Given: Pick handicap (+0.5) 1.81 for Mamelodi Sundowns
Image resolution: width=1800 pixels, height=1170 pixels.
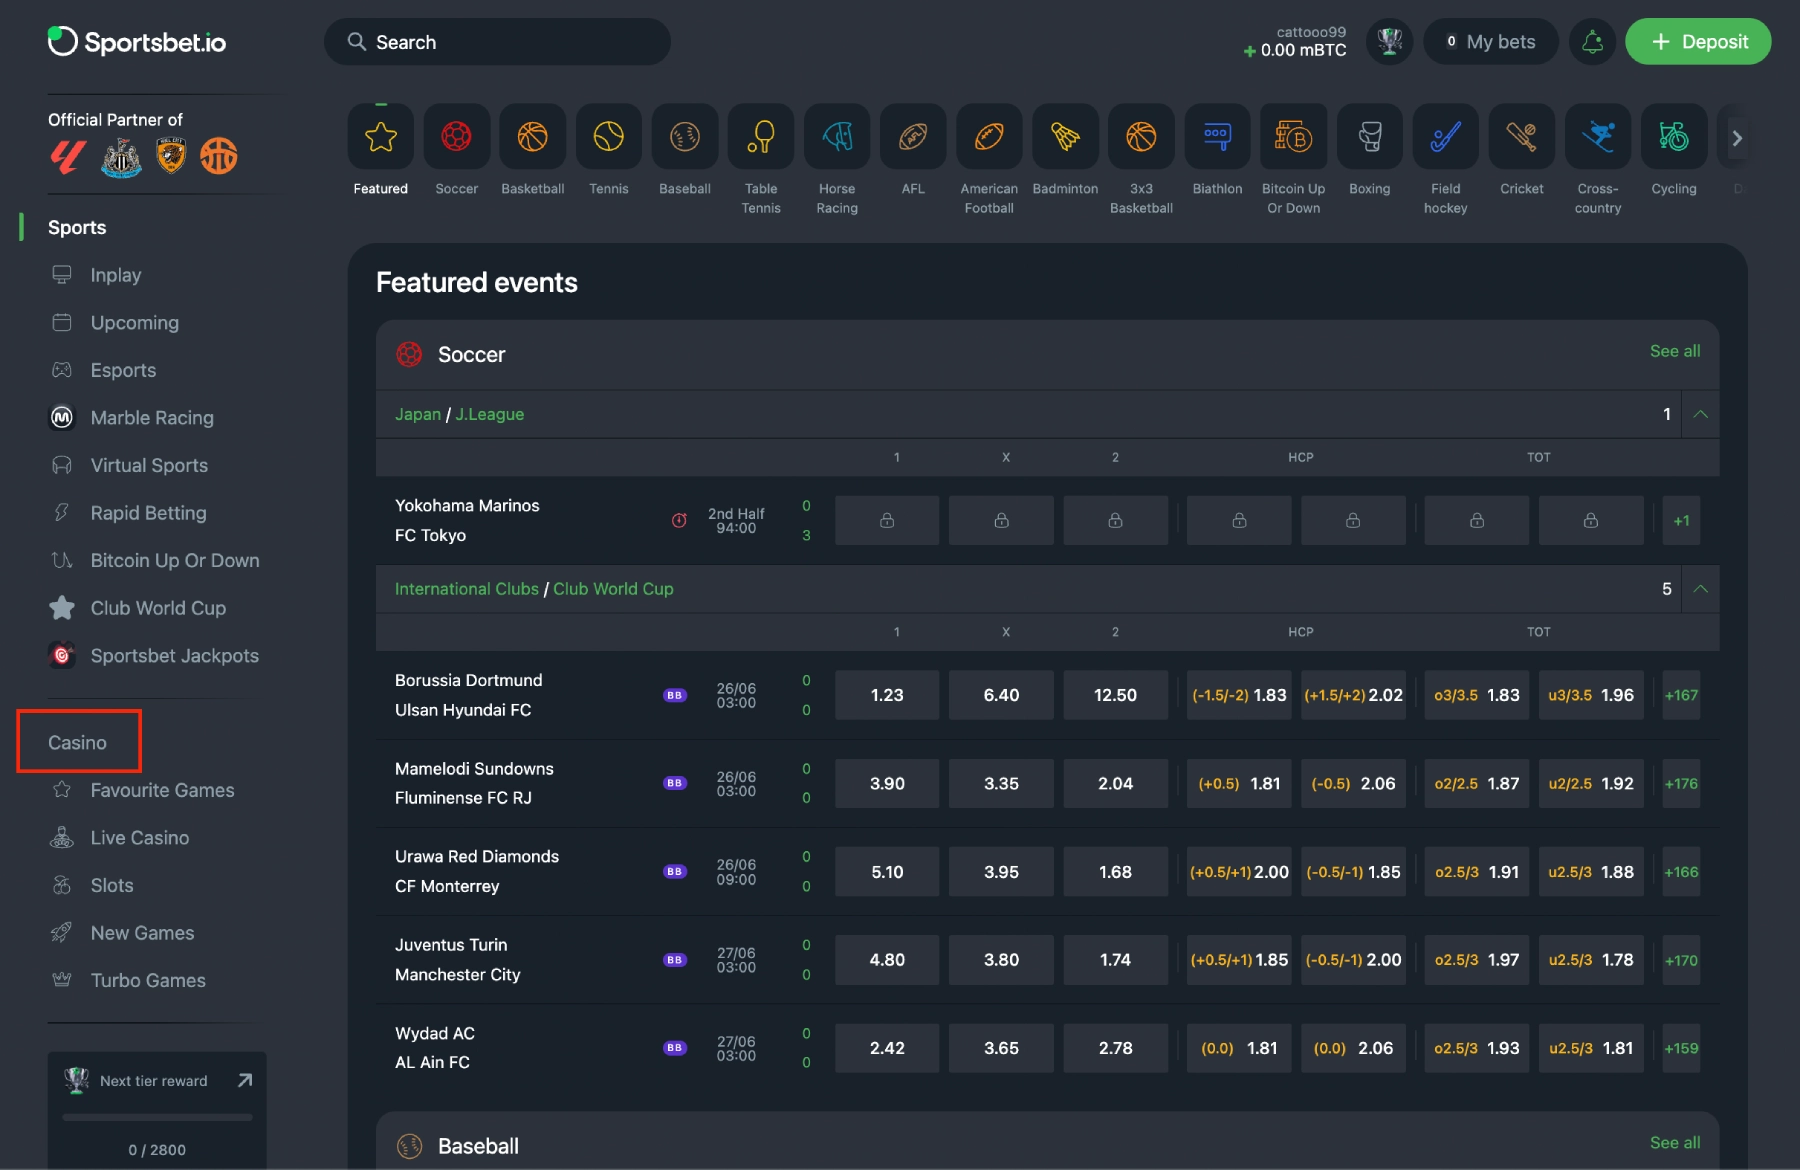Looking at the screenshot, I should [x=1239, y=784].
